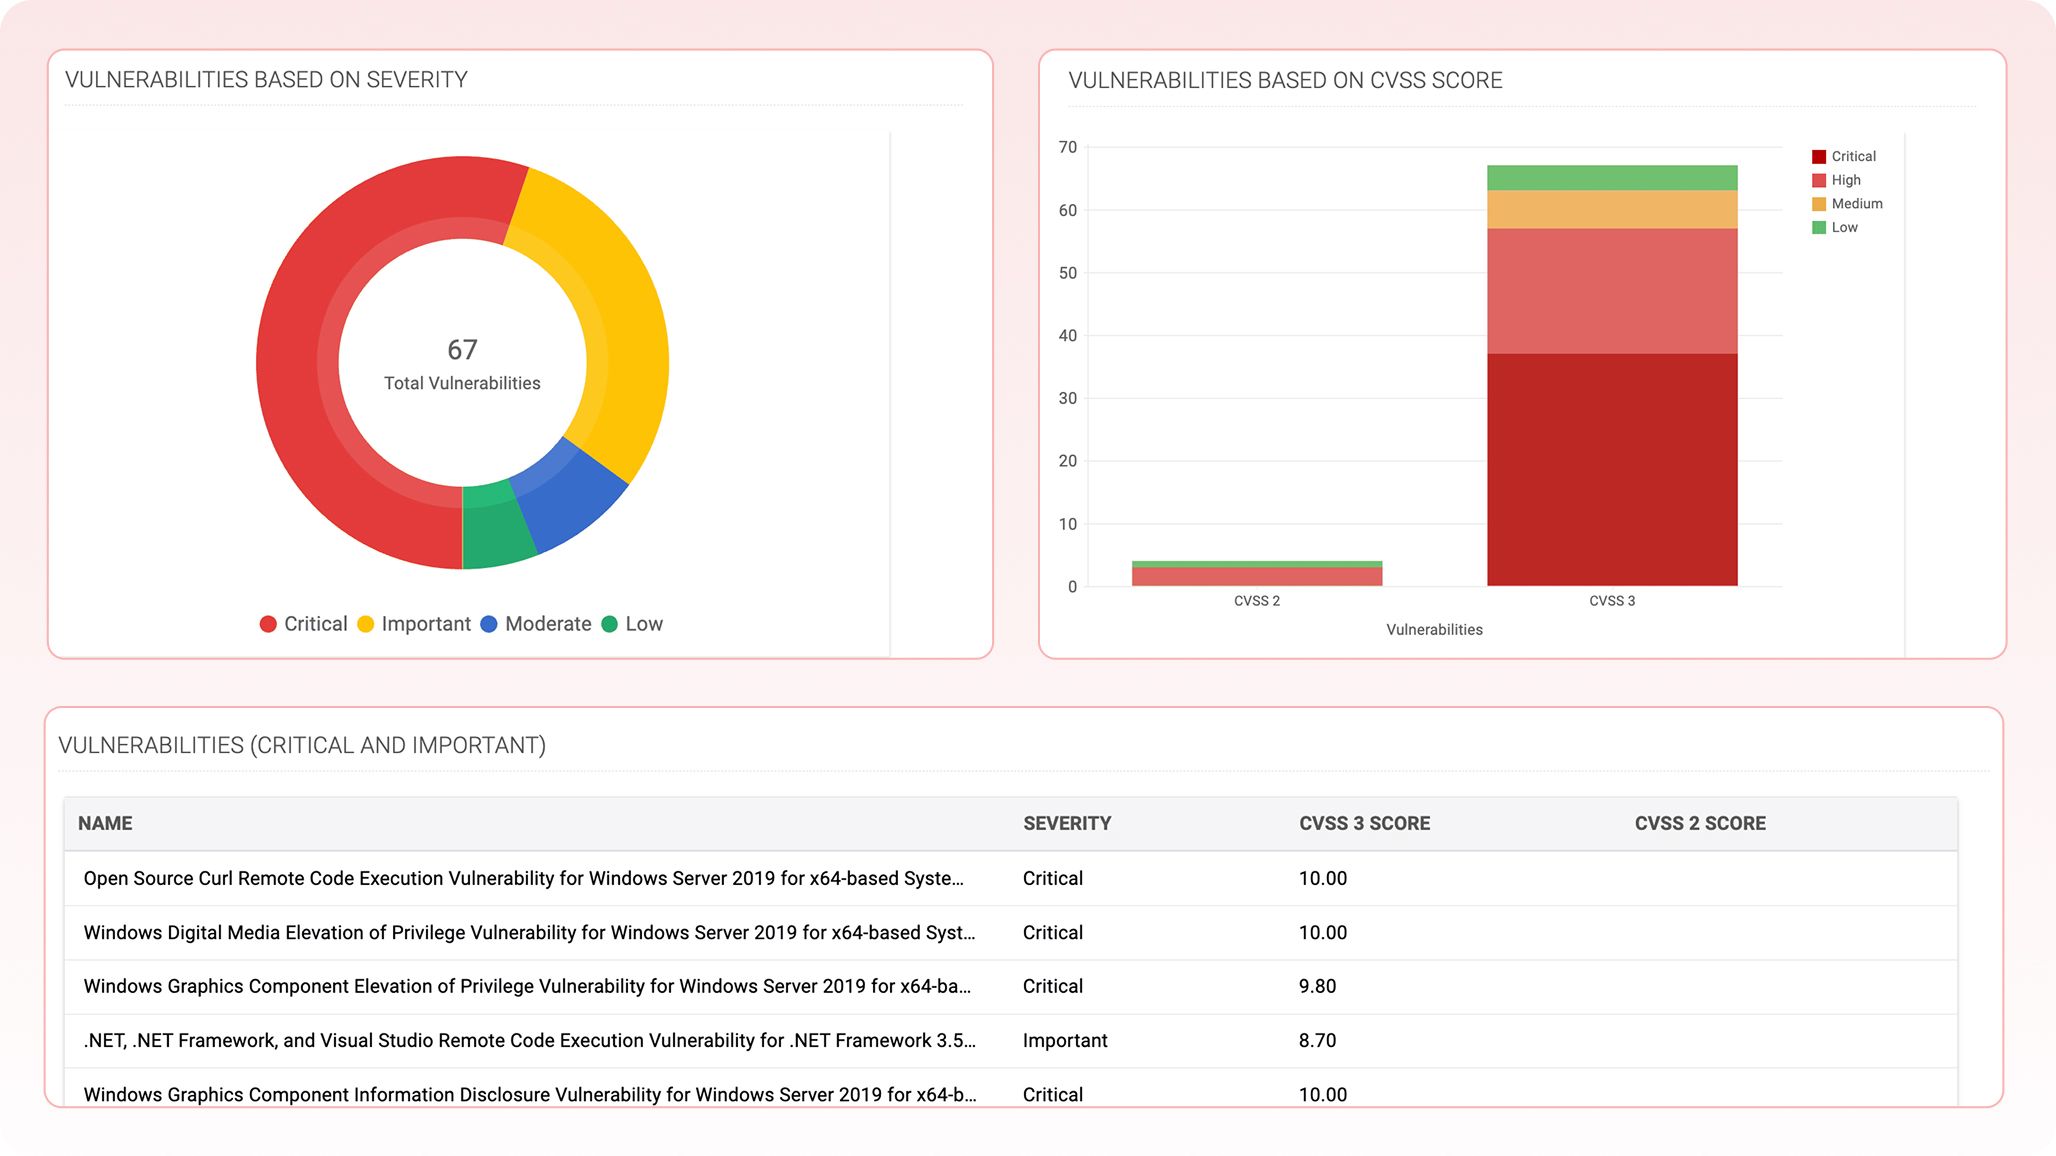Open the Open Source Curl Remote Code Execution entry
Viewport: 2056px width, 1156px height.
click(524, 878)
